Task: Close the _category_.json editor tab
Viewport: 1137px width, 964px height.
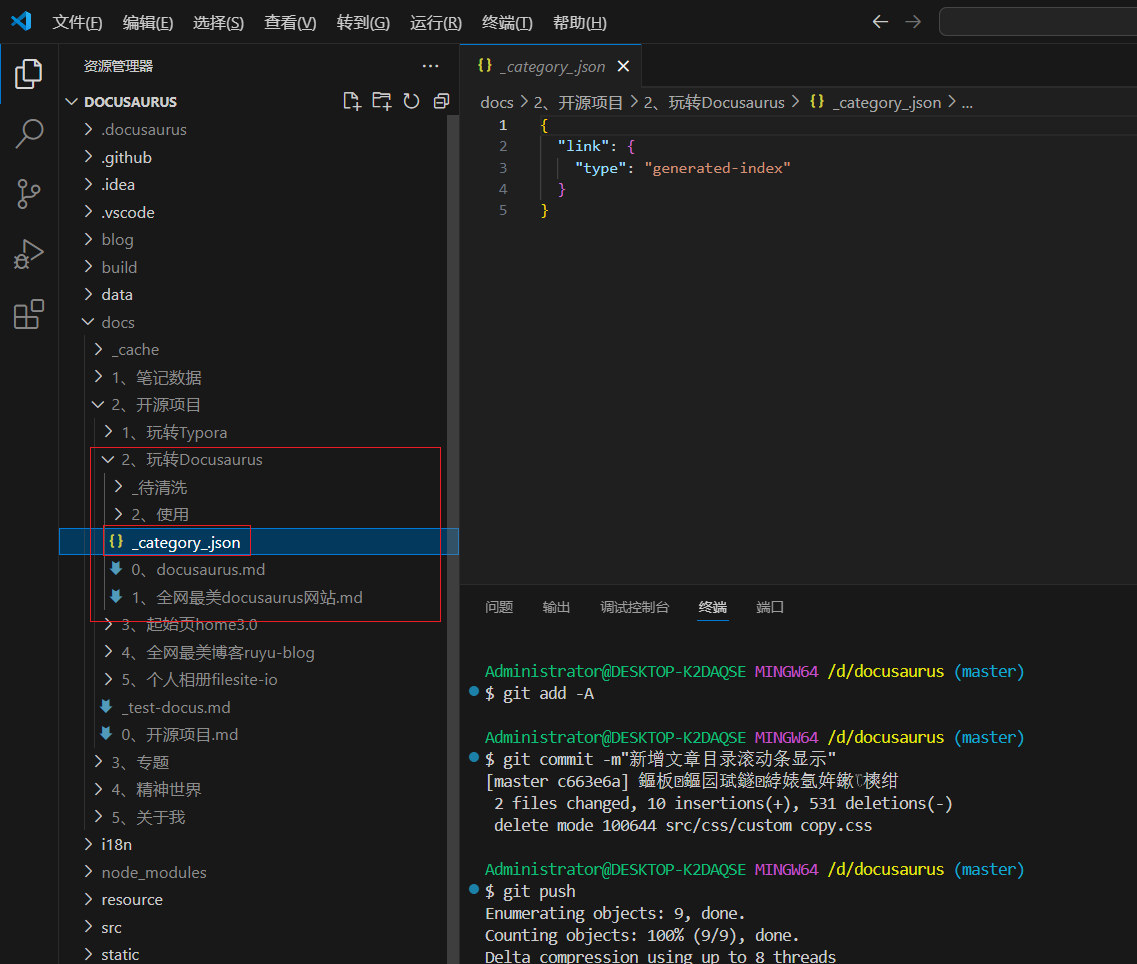Action: click(623, 66)
